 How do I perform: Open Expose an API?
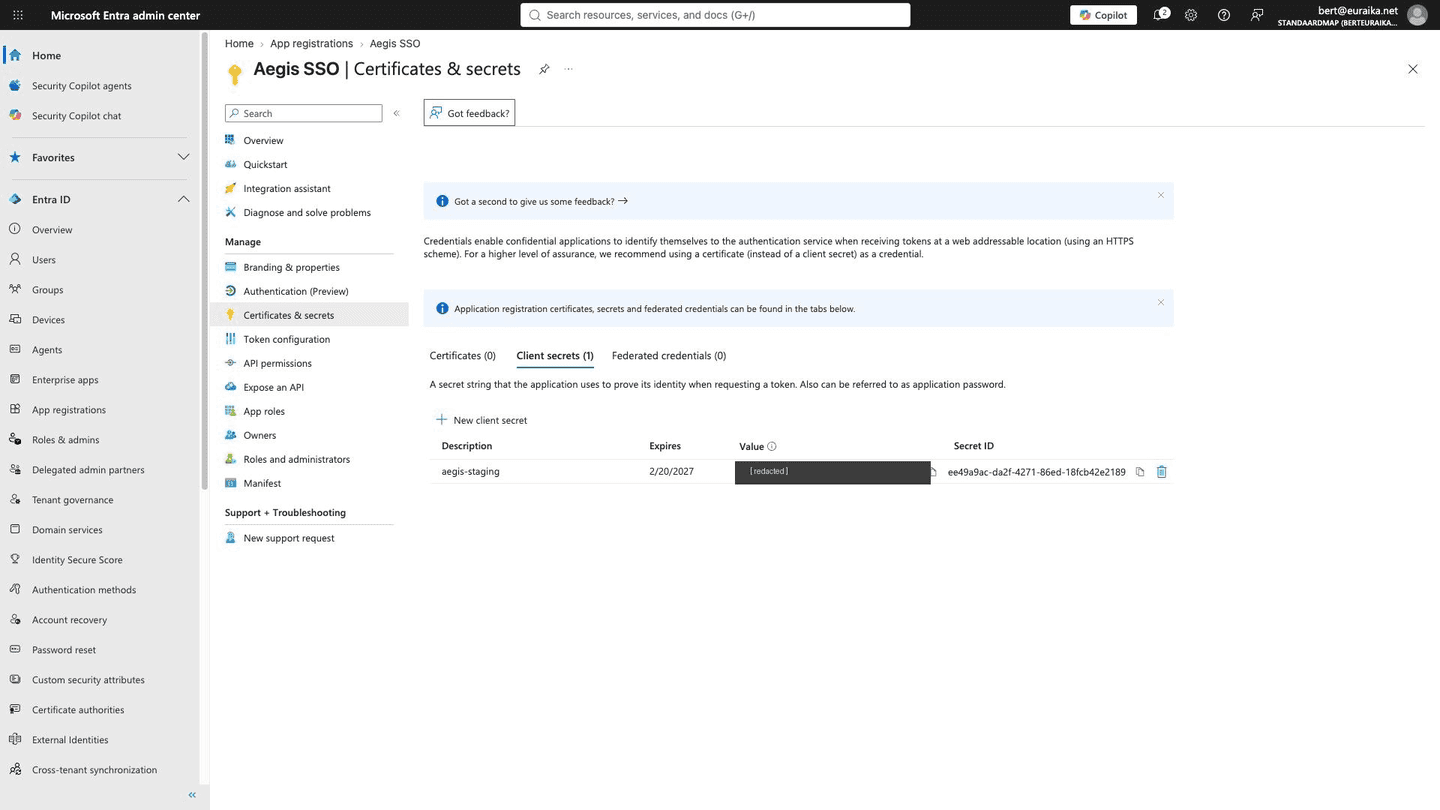(273, 387)
